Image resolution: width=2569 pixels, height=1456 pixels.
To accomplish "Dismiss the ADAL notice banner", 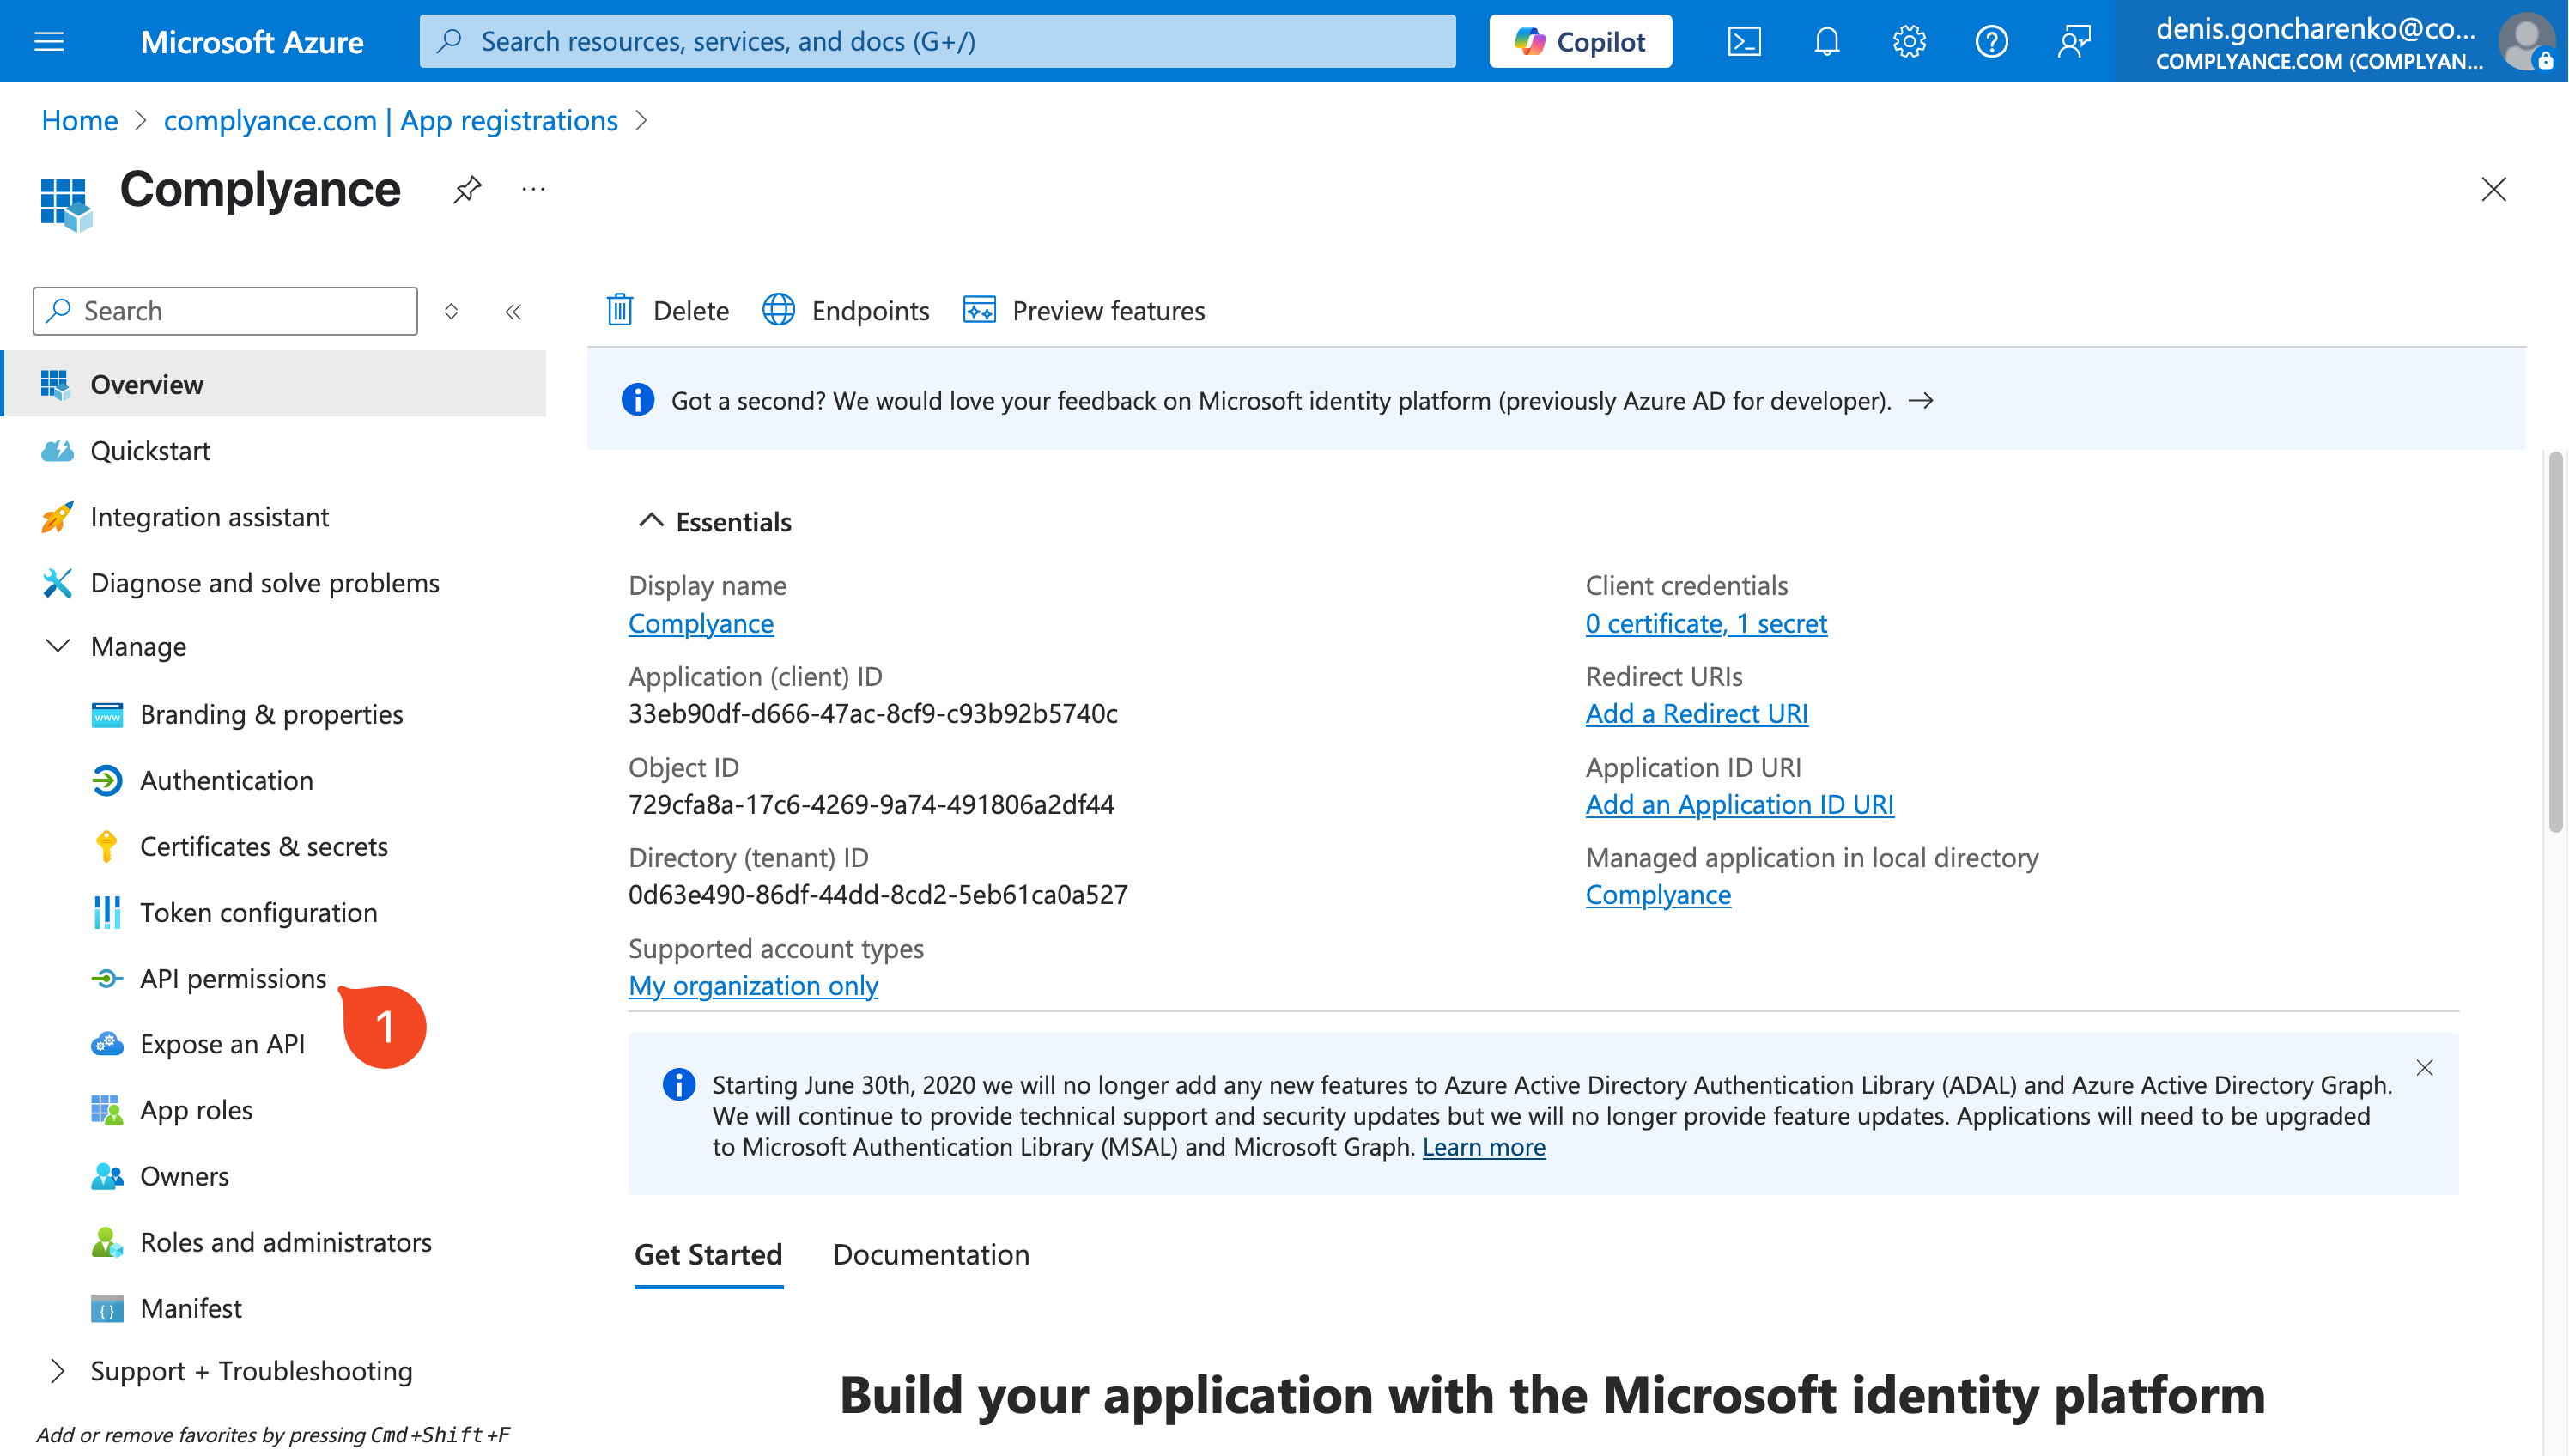I will [2424, 1068].
